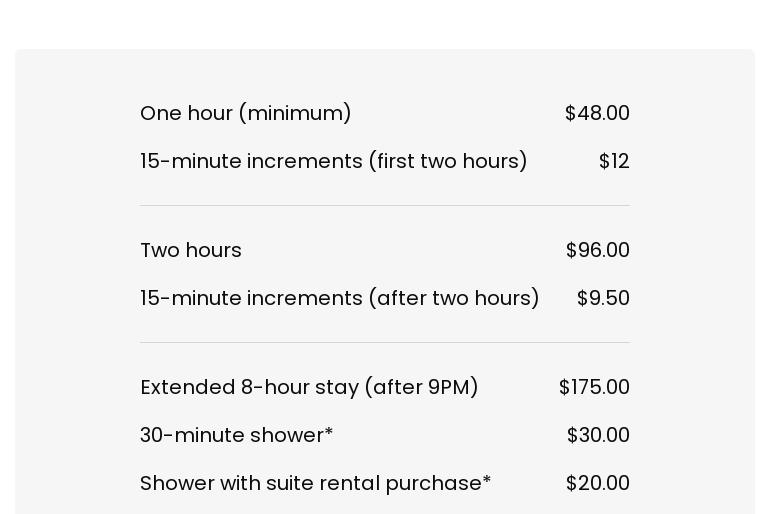
Task: Click the divider line above "Two hours"
Action: click(x=385, y=206)
